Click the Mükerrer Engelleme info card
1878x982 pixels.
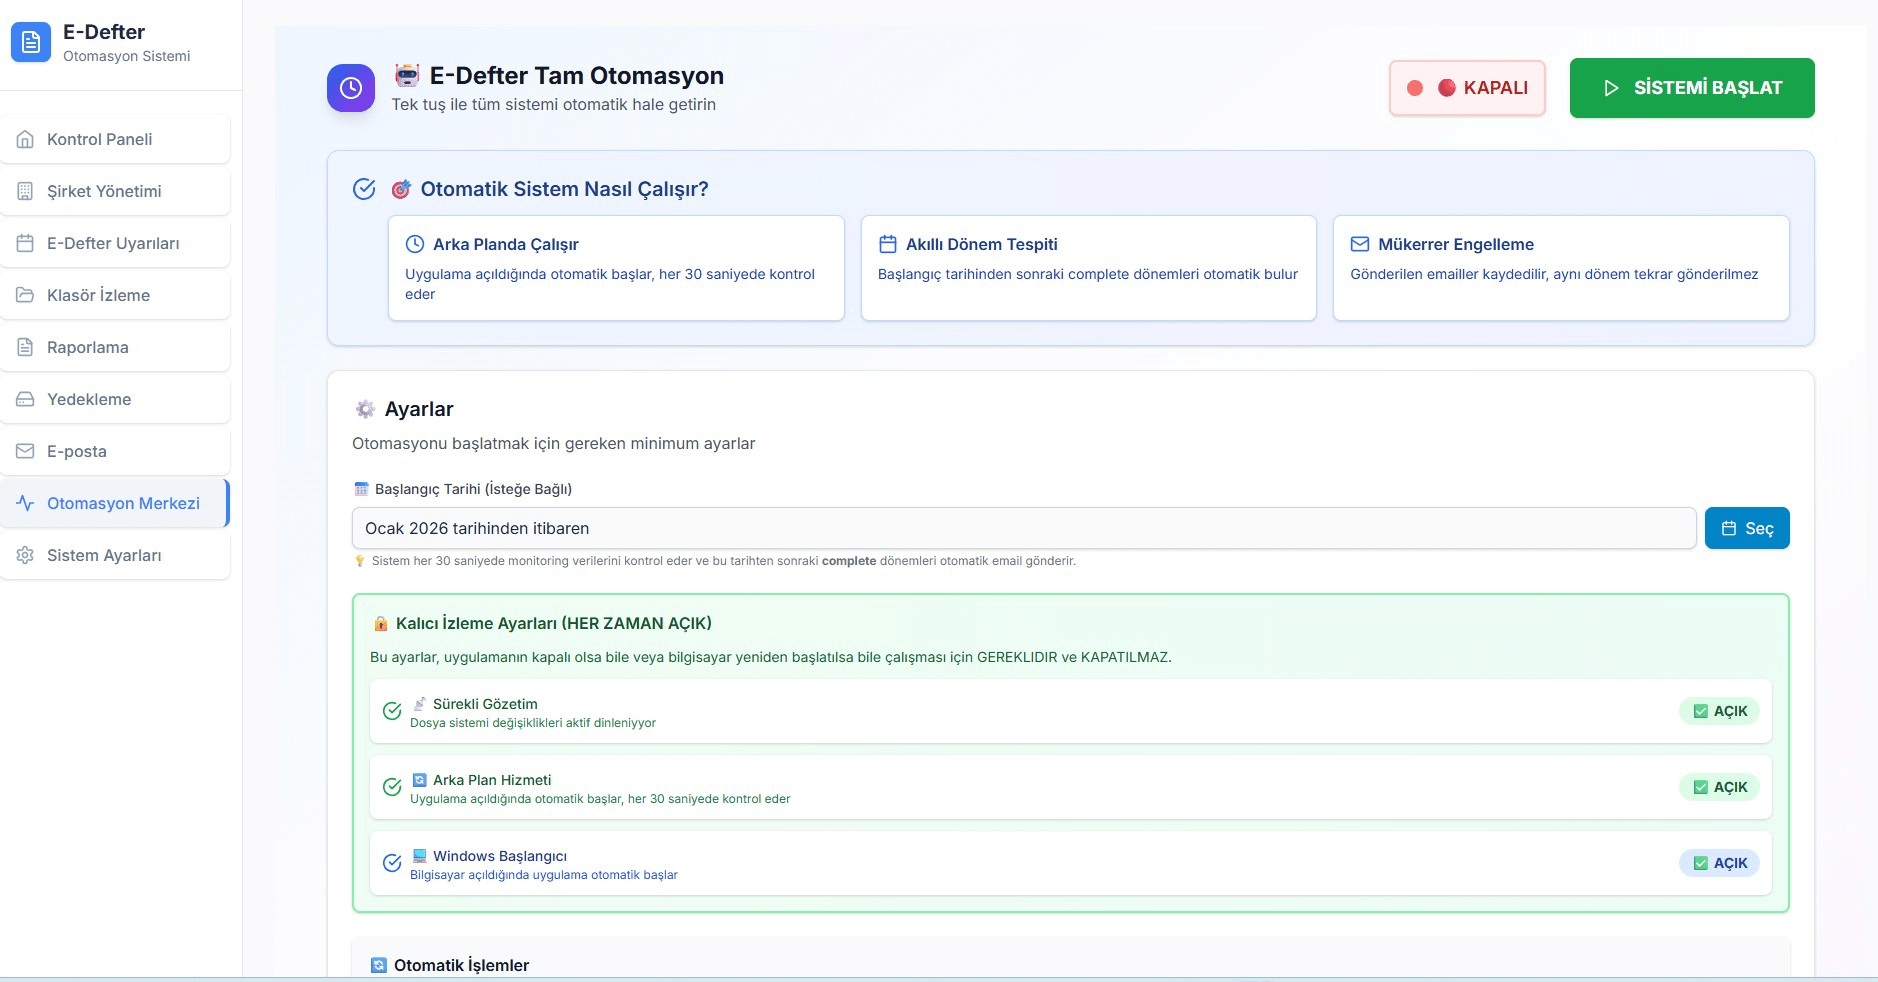1560,268
